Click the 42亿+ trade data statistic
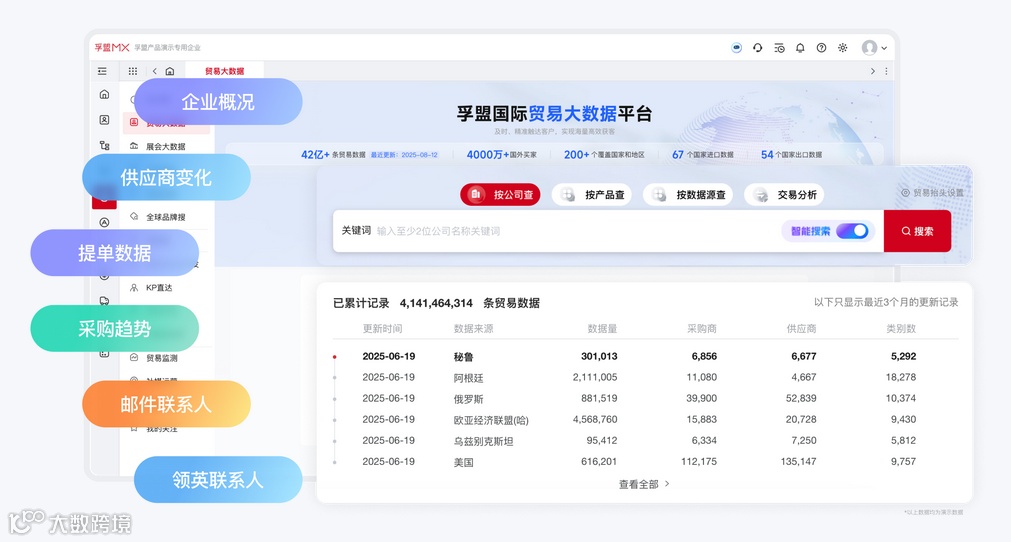The width and height of the screenshot is (1011, 542). (333, 155)
